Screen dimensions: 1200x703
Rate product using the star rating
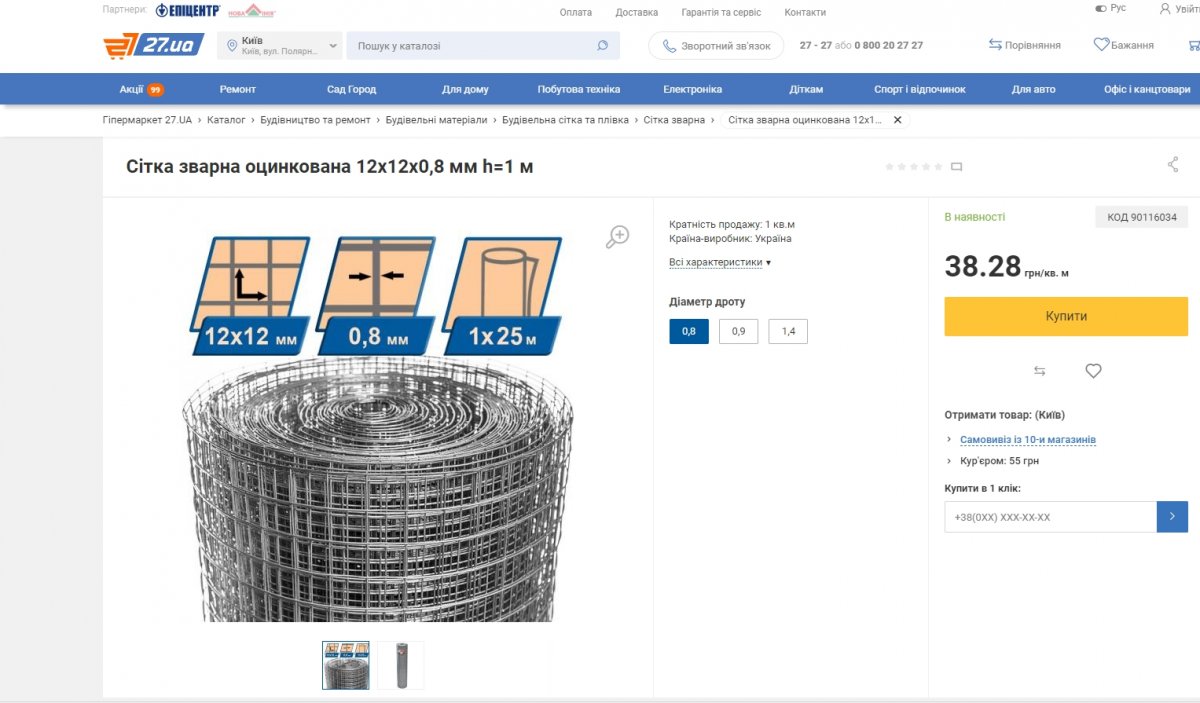pos(913,167)
